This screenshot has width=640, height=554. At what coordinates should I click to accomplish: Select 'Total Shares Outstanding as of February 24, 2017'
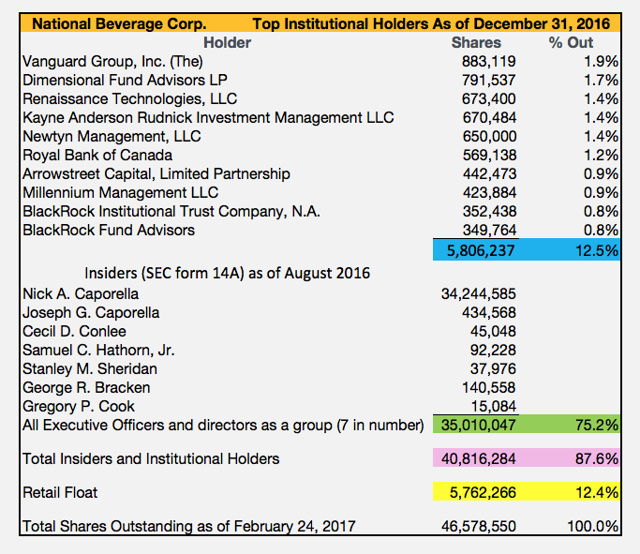(189, 526)
